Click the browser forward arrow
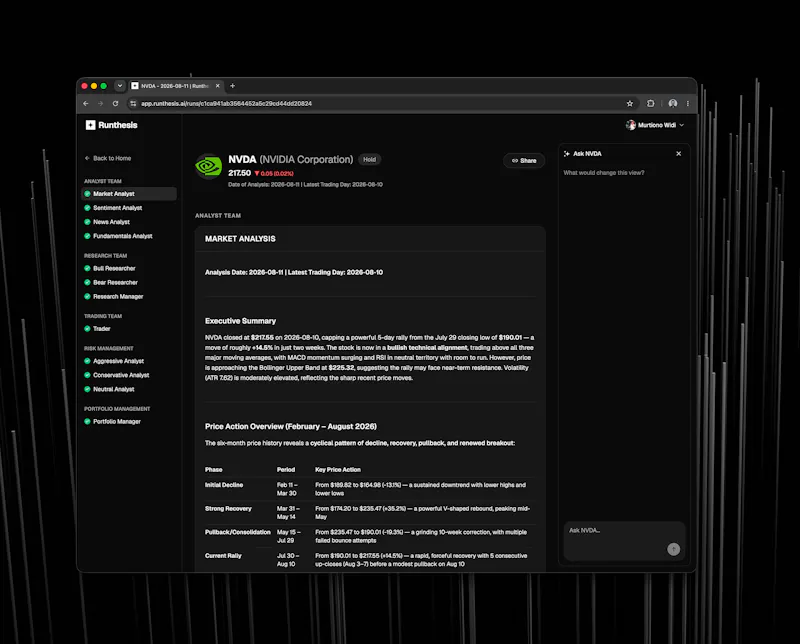Viewport: 800px width, 644px height. (x=101, y=104)
